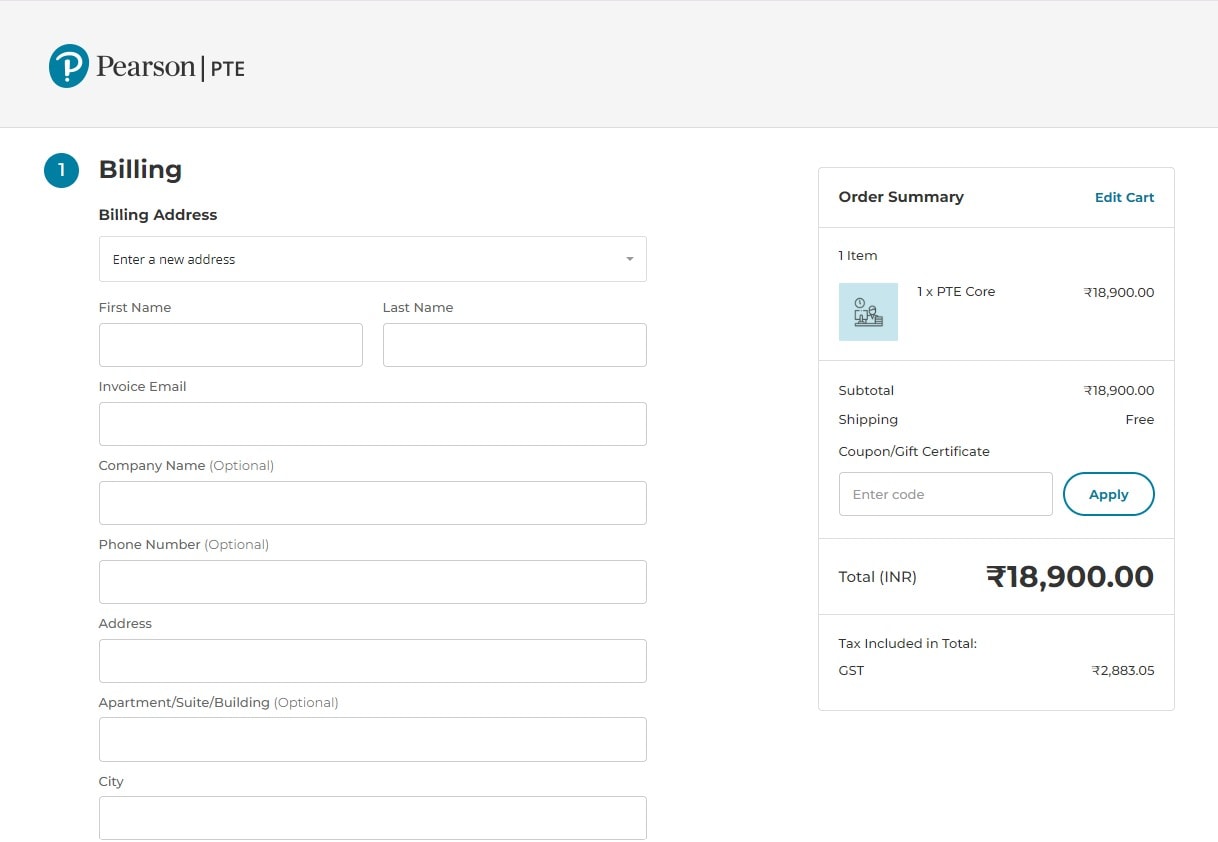Image resolution: width=1218 pixels, height=842 pixels.
Task: Click the 'Coupon/Gift Certificate' label
Action: tap(914, 451)
